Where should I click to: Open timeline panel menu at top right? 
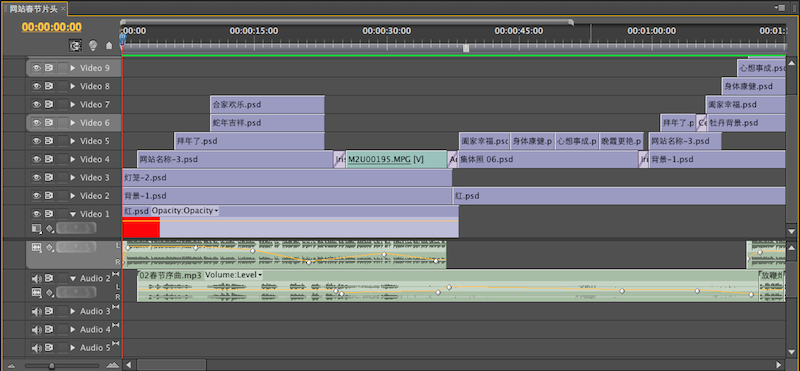[x=780, y=8]
